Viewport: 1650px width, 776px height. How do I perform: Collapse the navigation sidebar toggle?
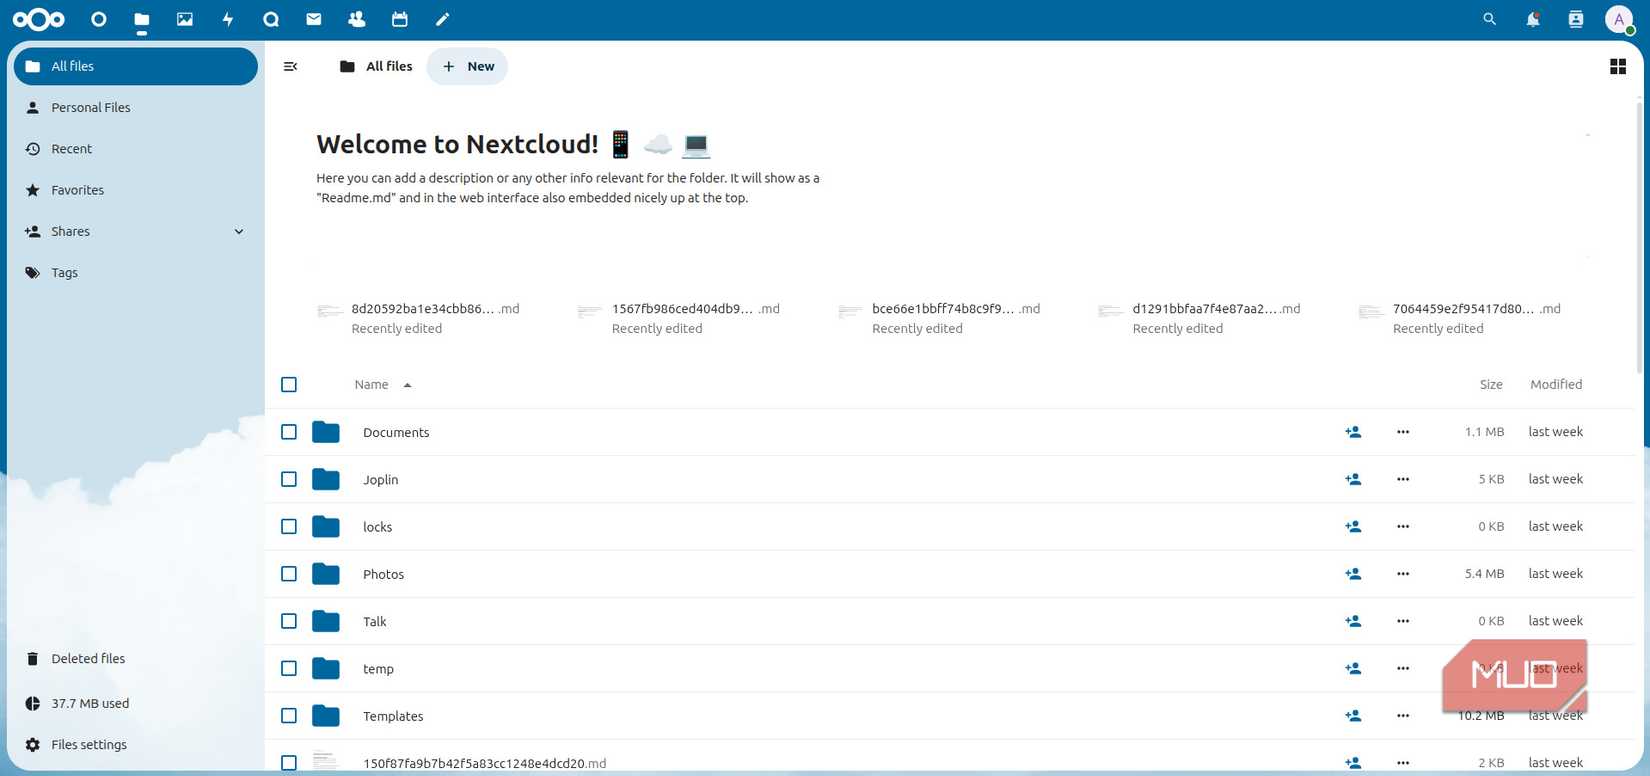(291, 66)
